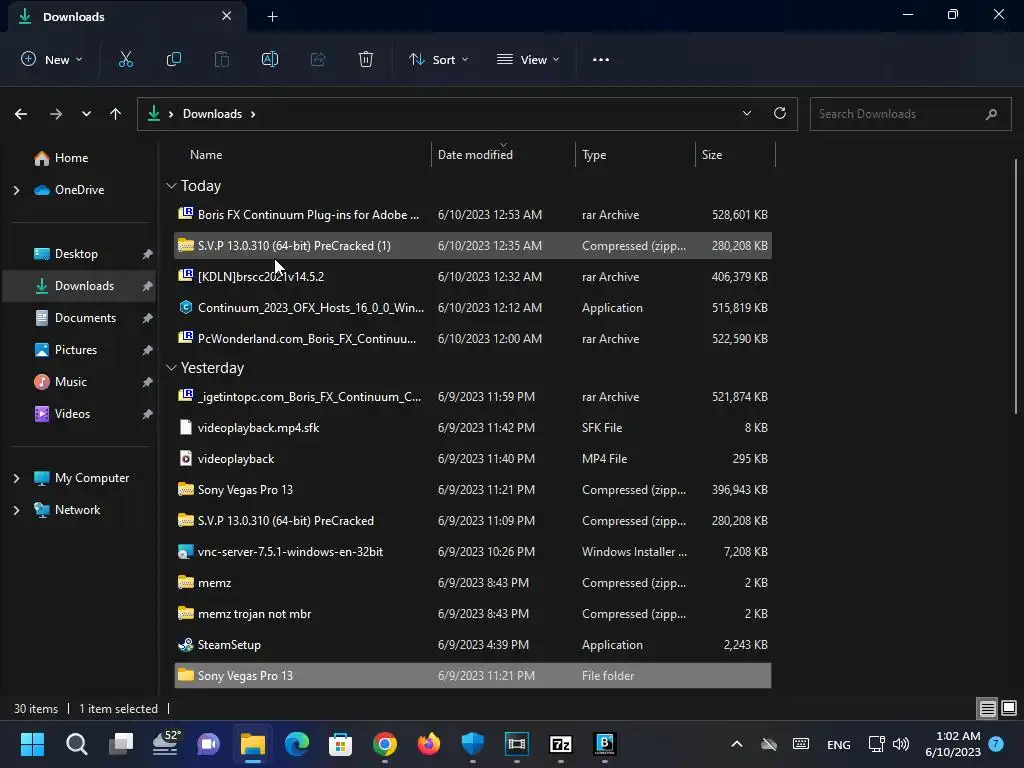Open Google Chrome from taskbar

(385, 744)
